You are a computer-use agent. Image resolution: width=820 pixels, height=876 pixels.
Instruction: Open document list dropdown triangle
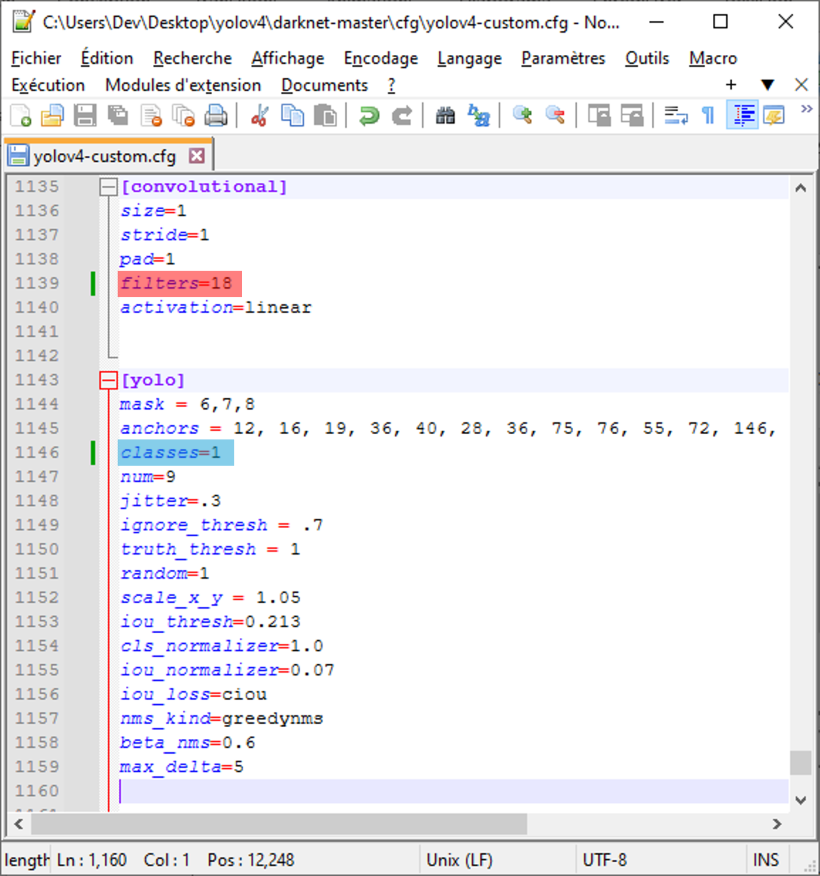[x=767, y=85]
